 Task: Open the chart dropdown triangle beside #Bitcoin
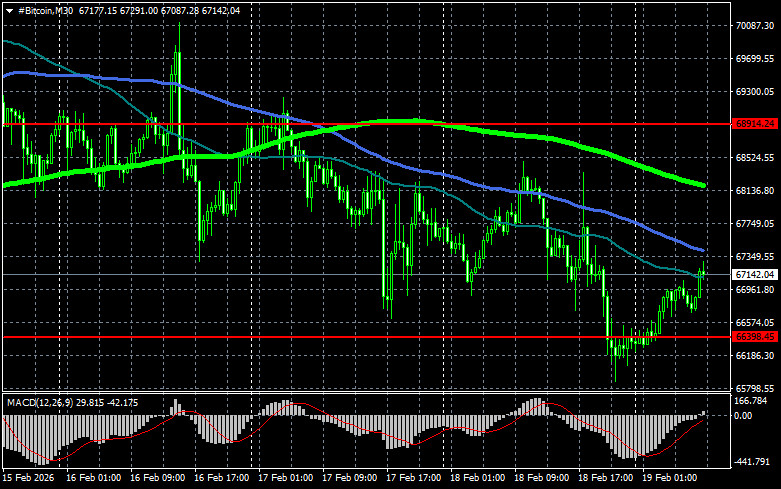coord(9,11)
